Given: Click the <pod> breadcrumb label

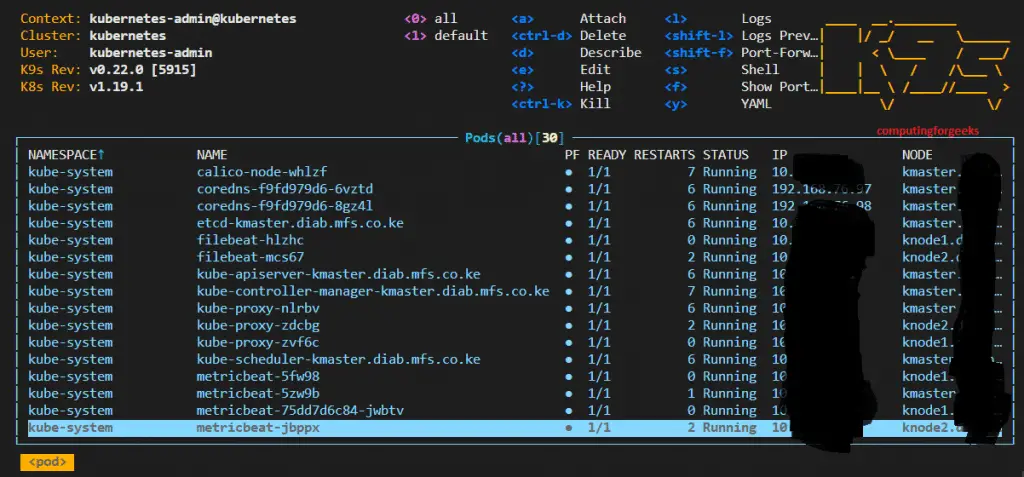Looking at the screenshot, I should [47, 462].
